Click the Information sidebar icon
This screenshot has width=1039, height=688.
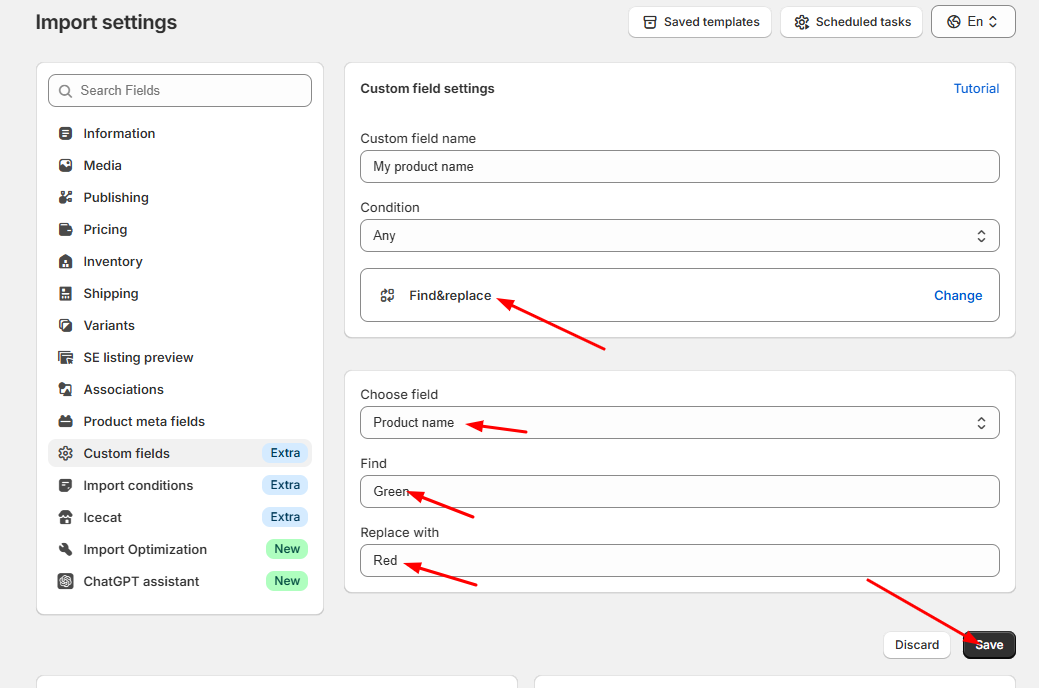point(66,133)
